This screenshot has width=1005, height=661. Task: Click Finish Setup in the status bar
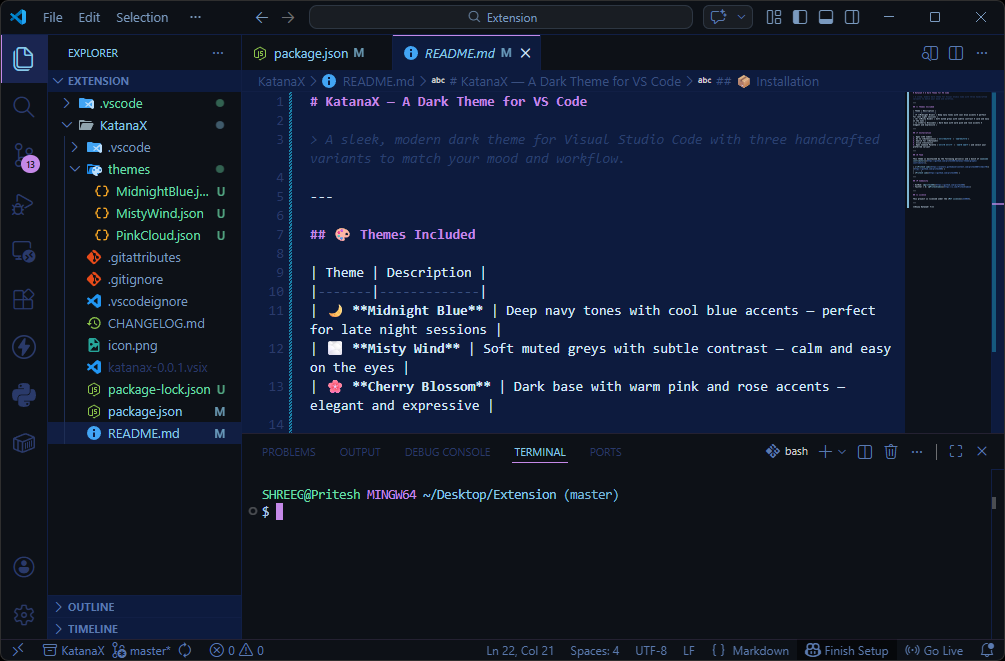click(847, 650)
